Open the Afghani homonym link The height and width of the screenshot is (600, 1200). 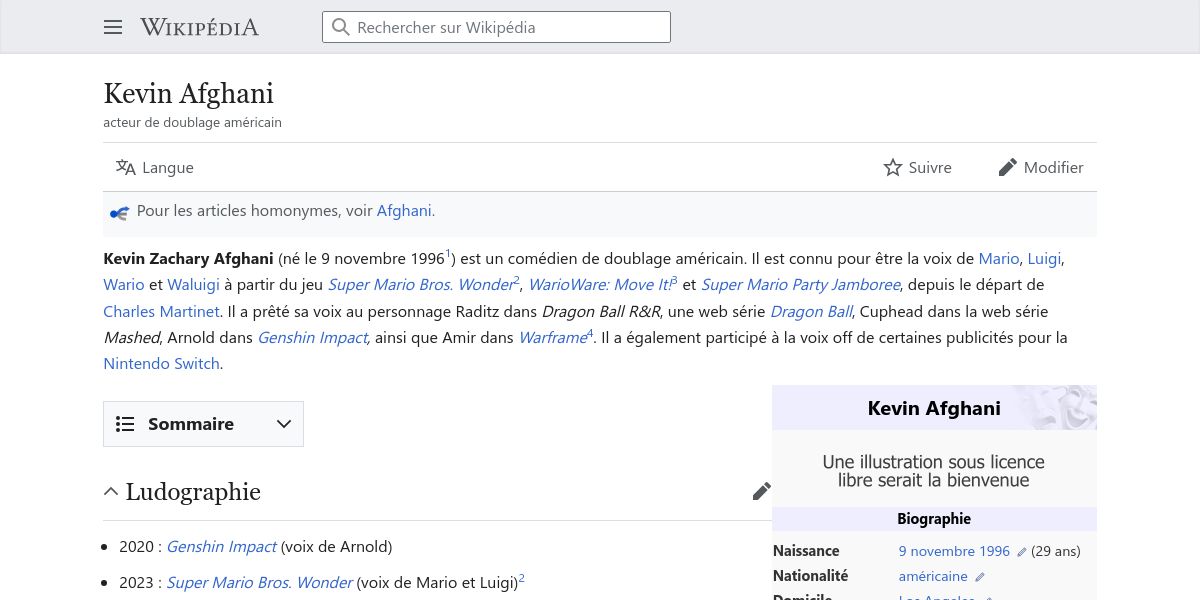click(404, 211)
